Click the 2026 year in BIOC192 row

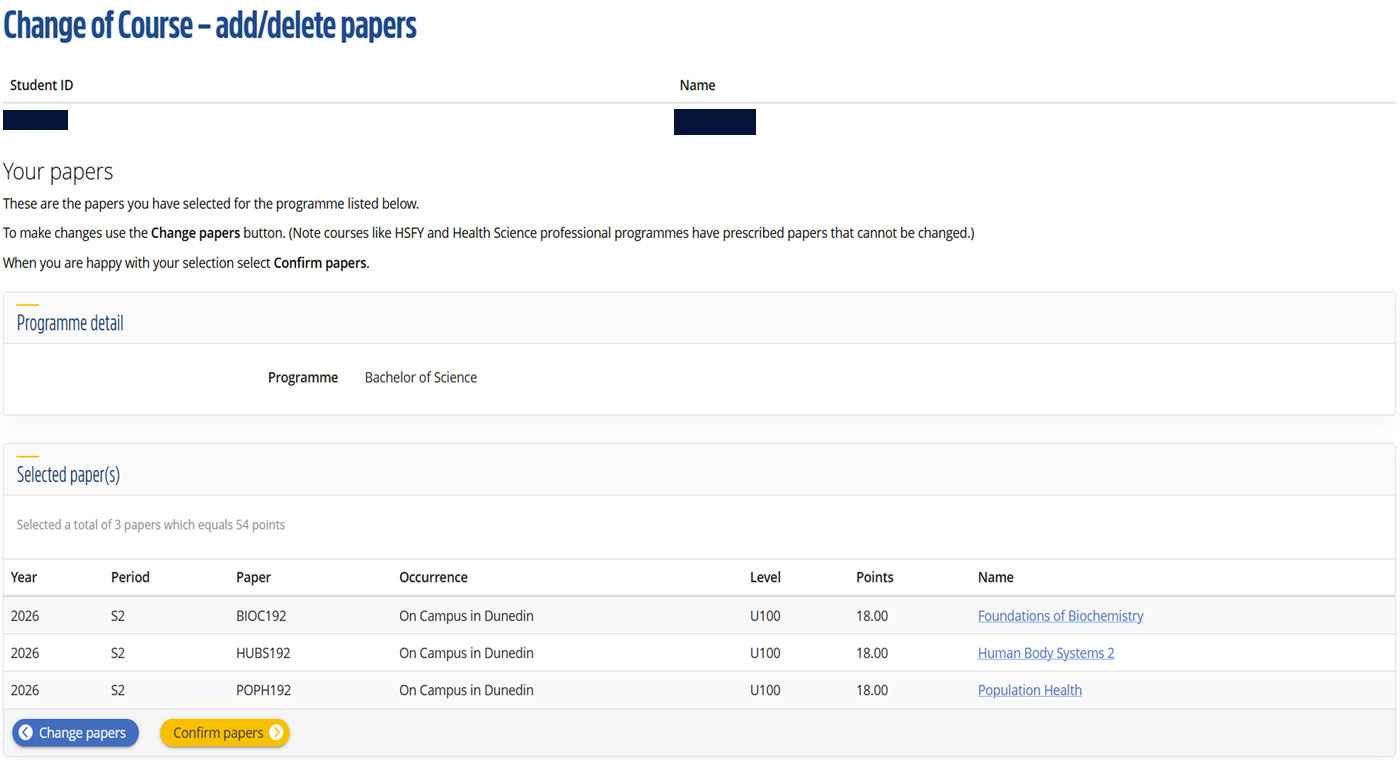pos(25,616)
